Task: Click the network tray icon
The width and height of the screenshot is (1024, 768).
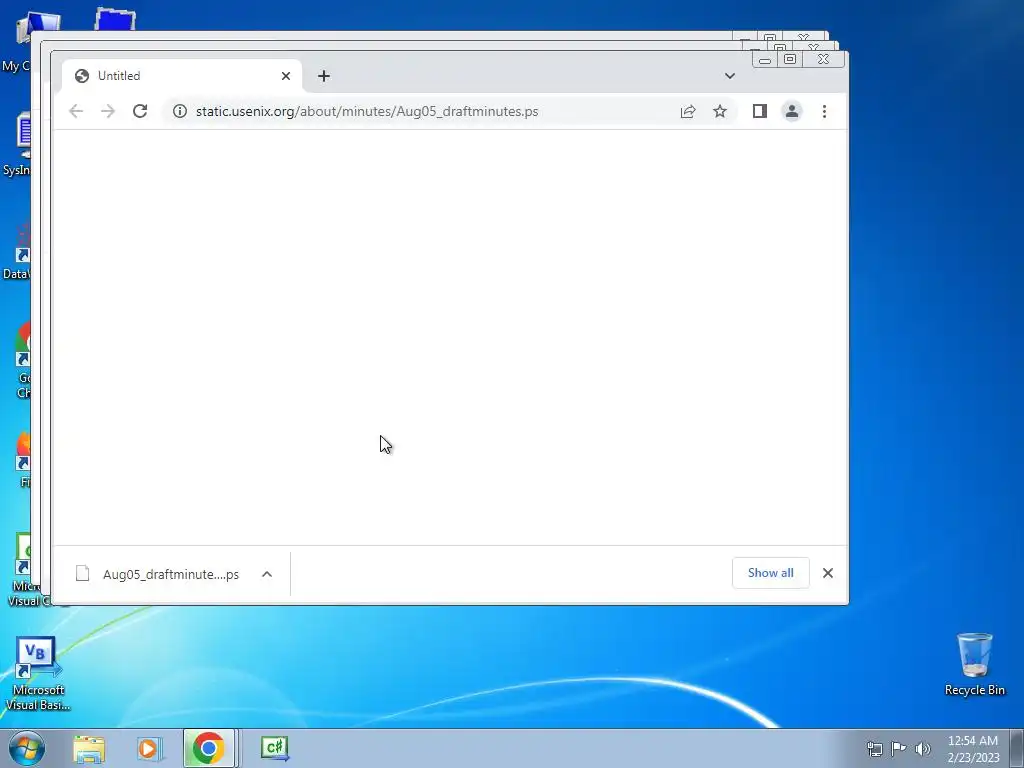Action: [x=874, y=748]
